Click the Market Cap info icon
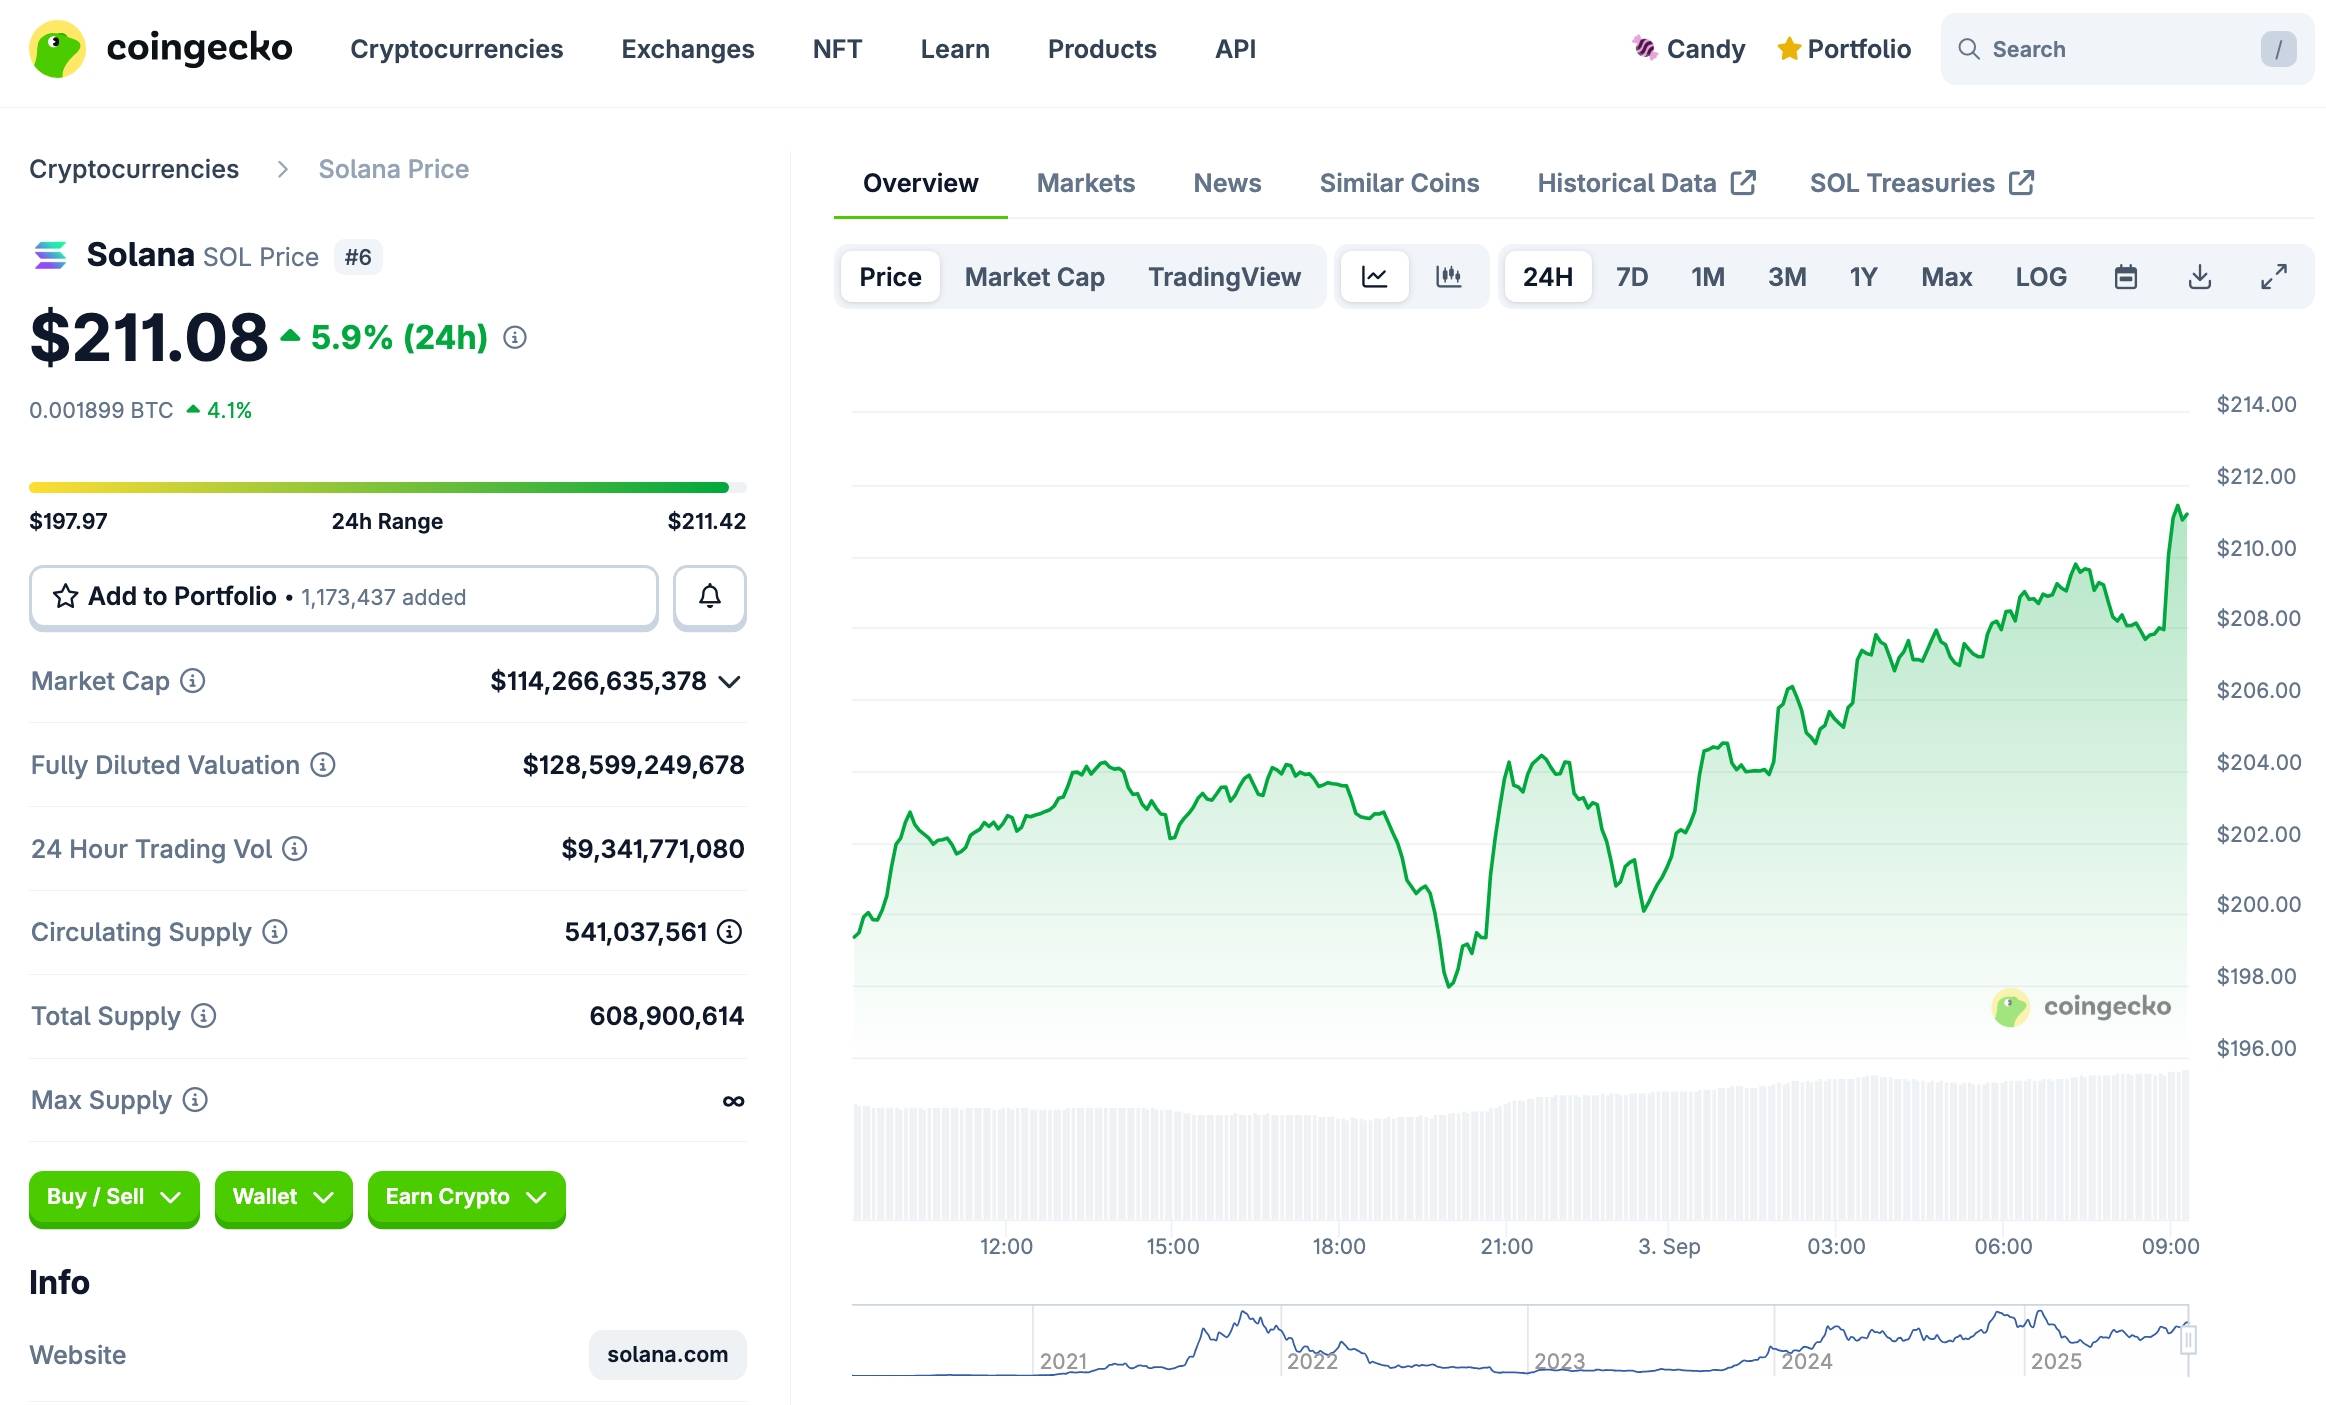This screenshot has width=2326, height=1405. click(x=193, y=681)
